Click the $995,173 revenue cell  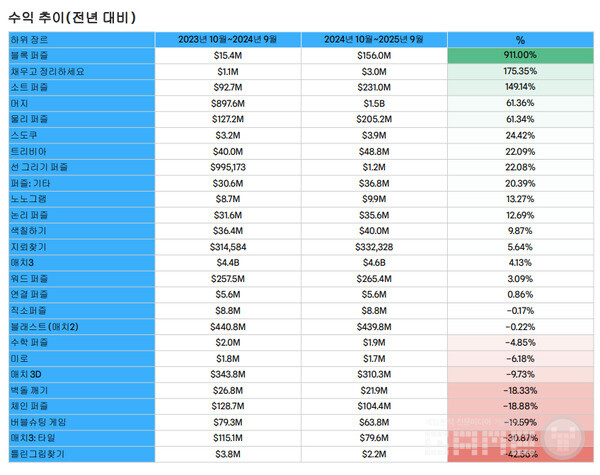coord(230,167)
